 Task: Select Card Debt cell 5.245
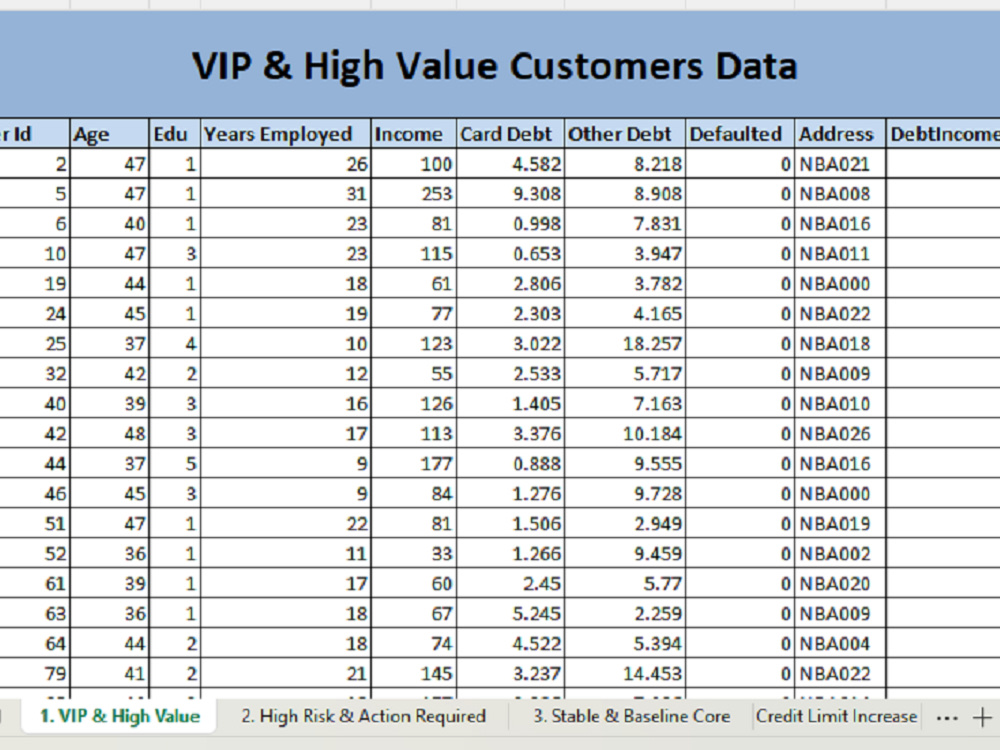tap(510, 614)
